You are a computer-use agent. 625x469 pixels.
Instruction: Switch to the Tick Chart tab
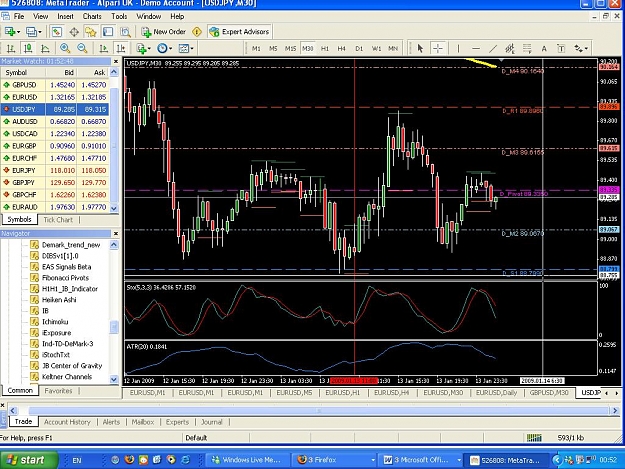click(x=58, y=220)
